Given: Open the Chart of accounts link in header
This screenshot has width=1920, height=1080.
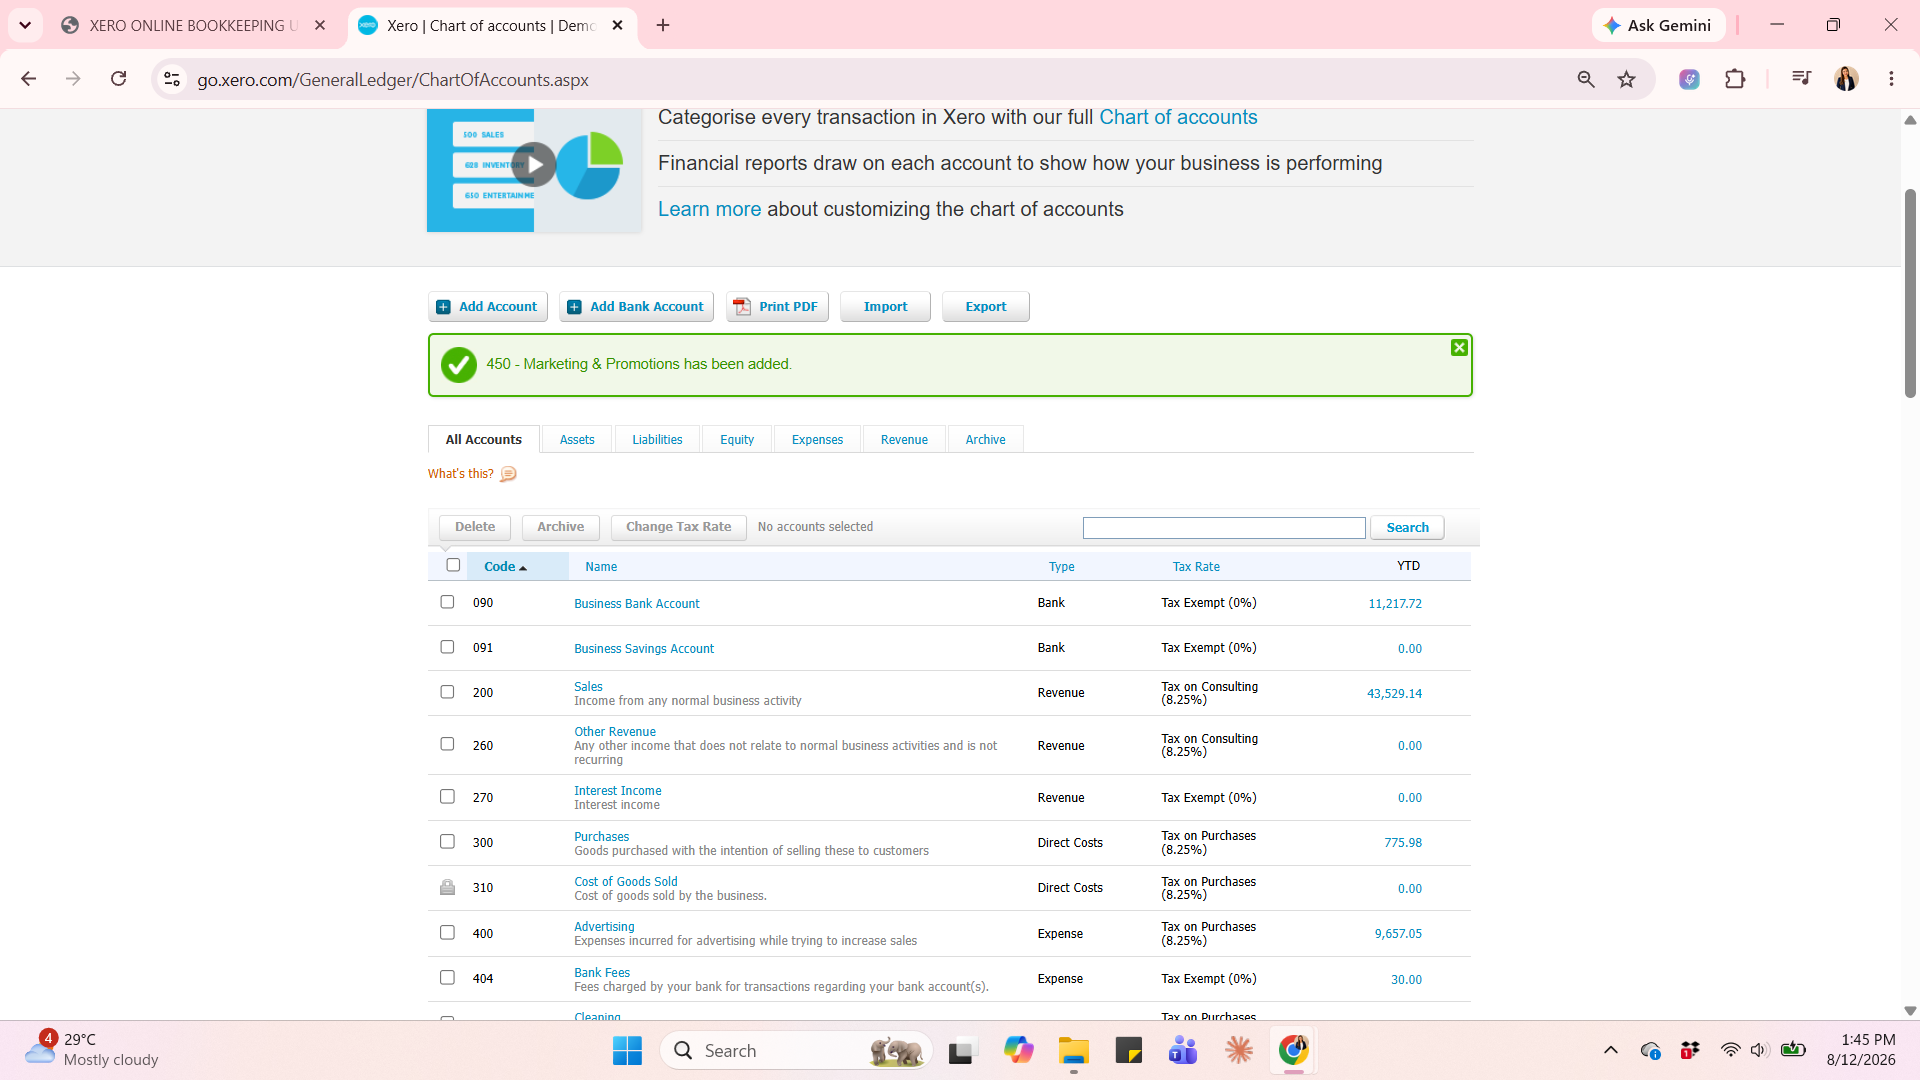Looking at the screenshot, I should (1178, 117).
